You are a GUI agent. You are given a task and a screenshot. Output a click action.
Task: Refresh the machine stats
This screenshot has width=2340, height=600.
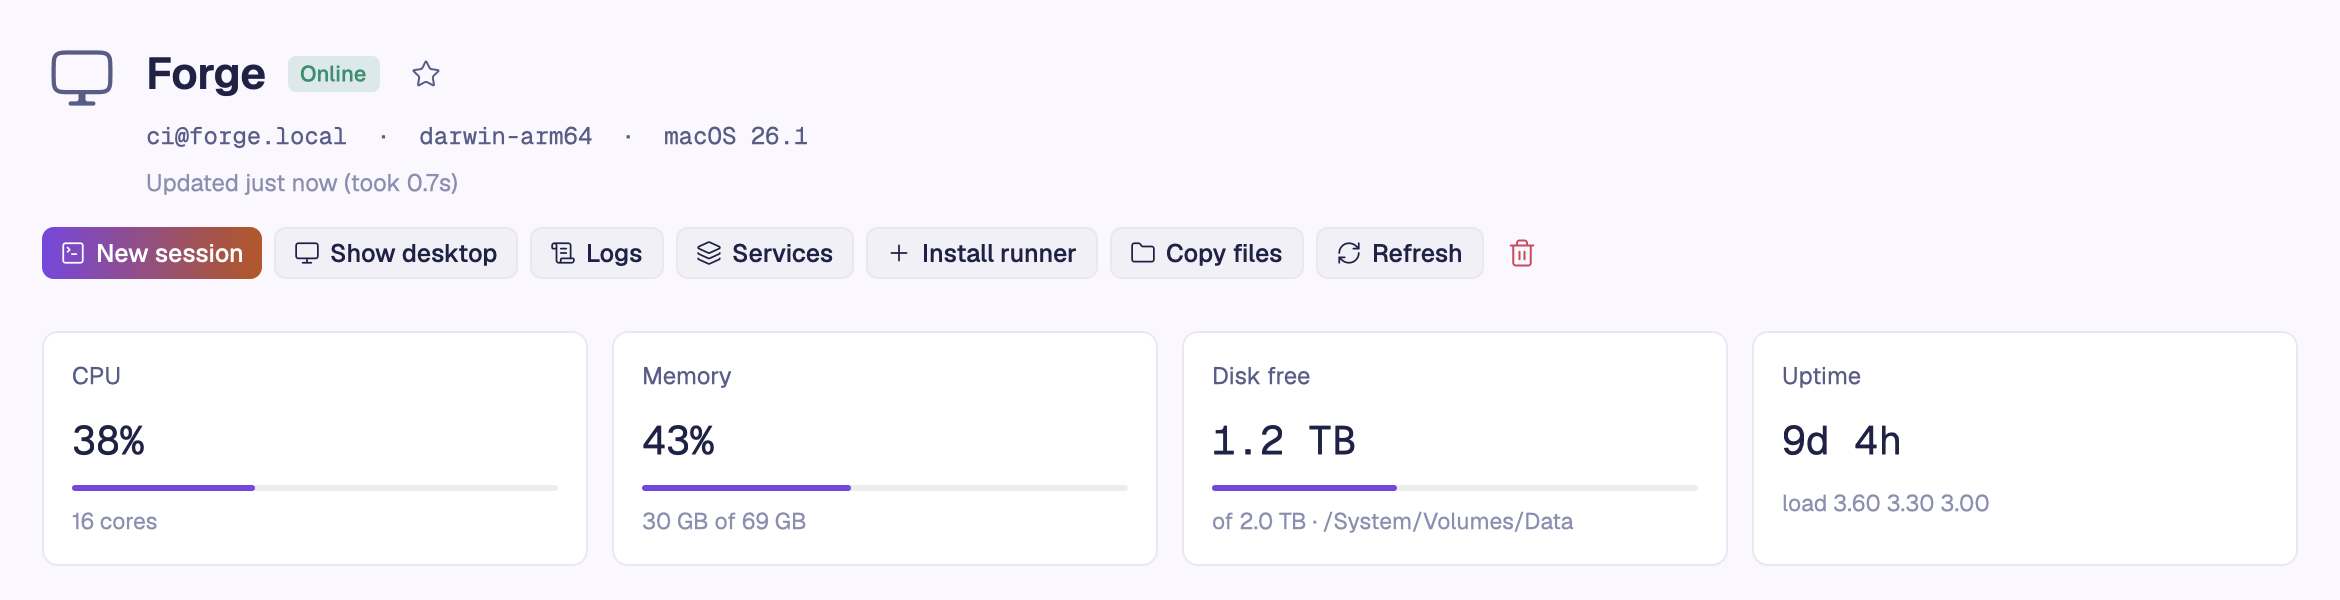pyautogui.click(x=1400, y=253)
